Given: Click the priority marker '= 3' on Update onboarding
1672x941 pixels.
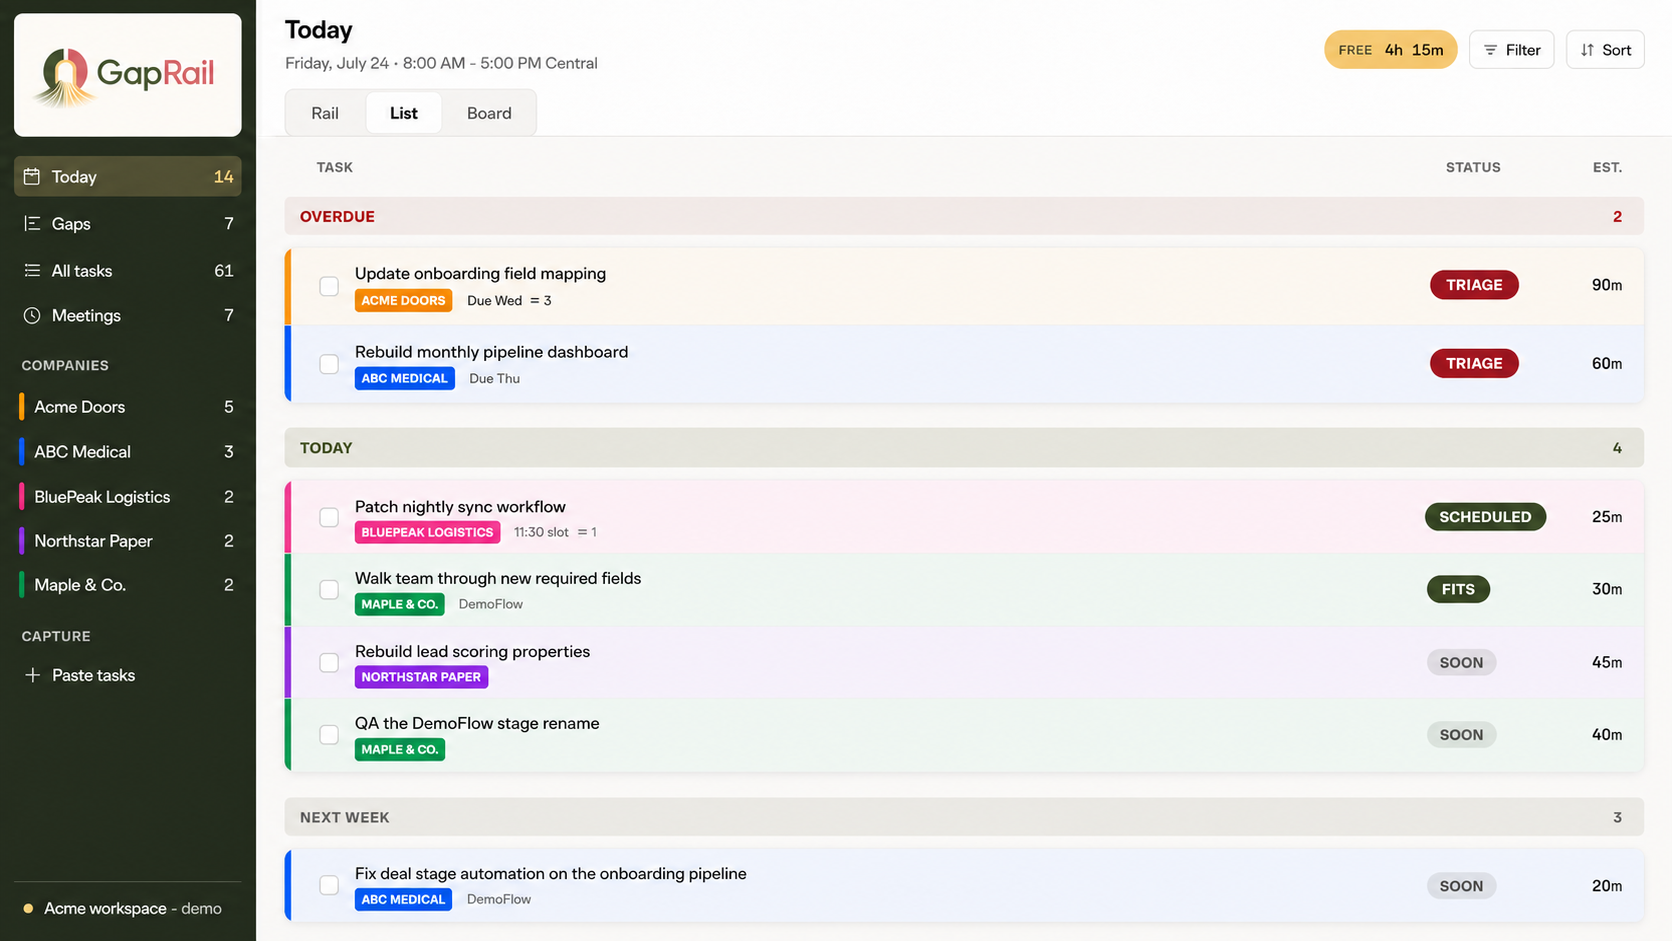Looking at the screenshot, I should click(x=541, y=301).
